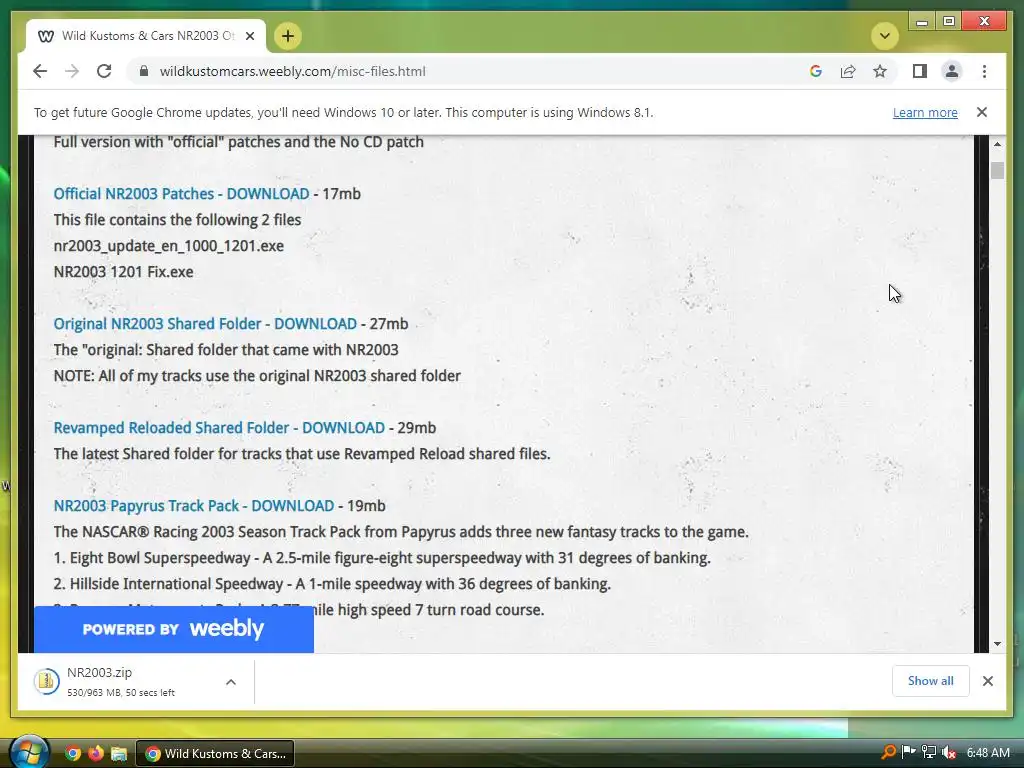Launch Firefox from taskbar
This screenshot has width=1024, height=768.
(95, 754)
